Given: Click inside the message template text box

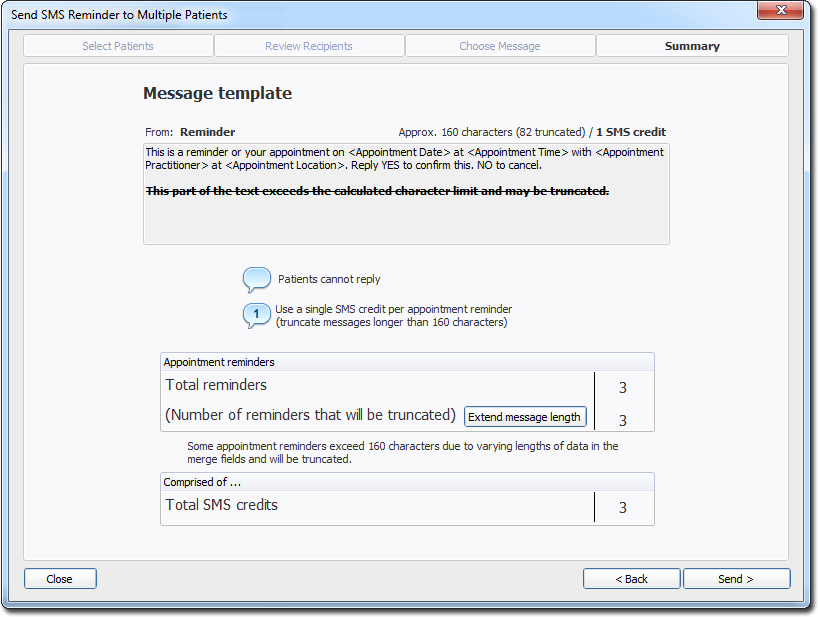Looking at the screenshot, I should point(405,220).
